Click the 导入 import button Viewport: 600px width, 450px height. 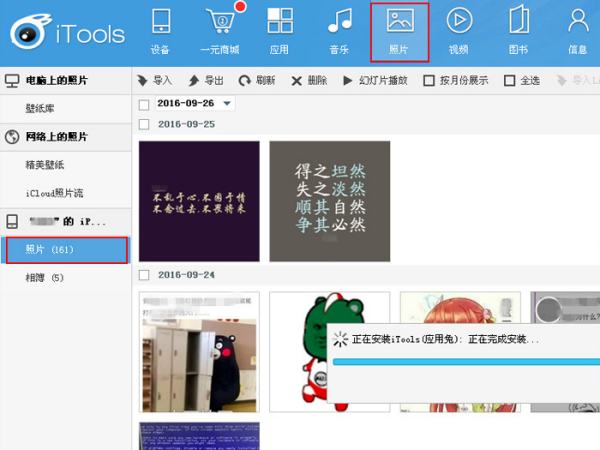(x=155, y=81)
